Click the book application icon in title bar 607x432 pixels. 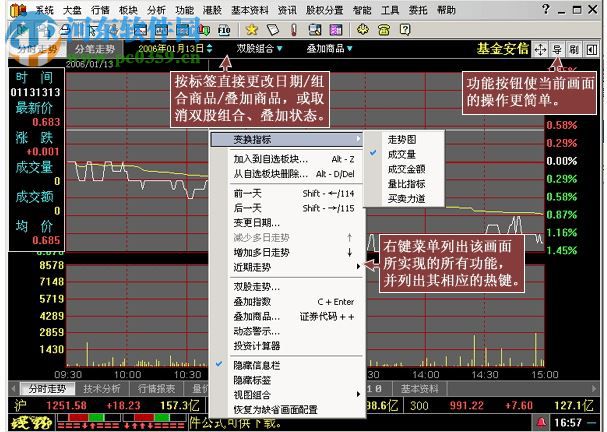[x=17, y=10]
